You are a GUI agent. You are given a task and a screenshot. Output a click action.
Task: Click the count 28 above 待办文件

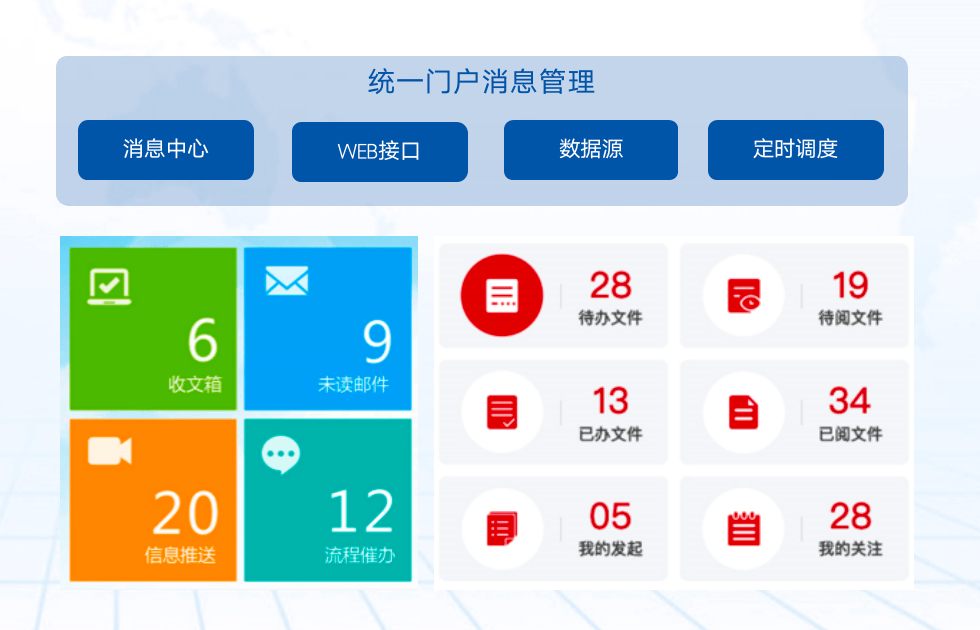[611, 286]
